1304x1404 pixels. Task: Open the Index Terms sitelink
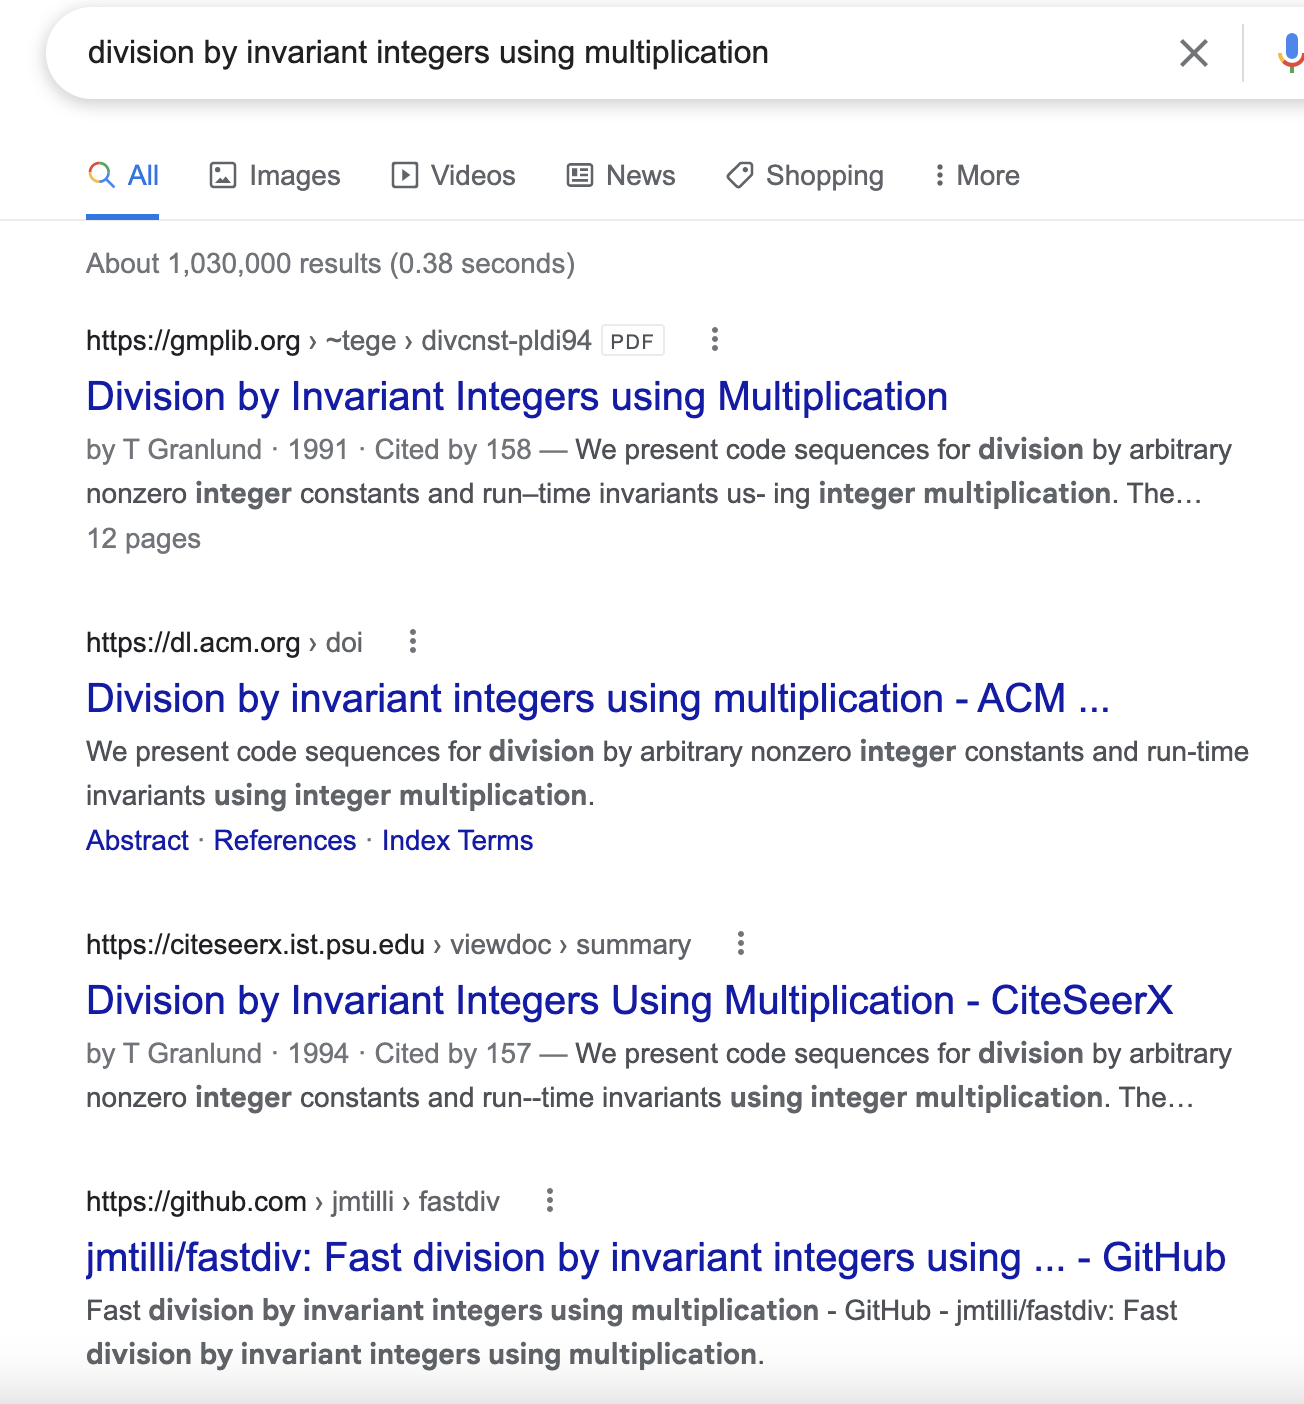tap(458, 841)
